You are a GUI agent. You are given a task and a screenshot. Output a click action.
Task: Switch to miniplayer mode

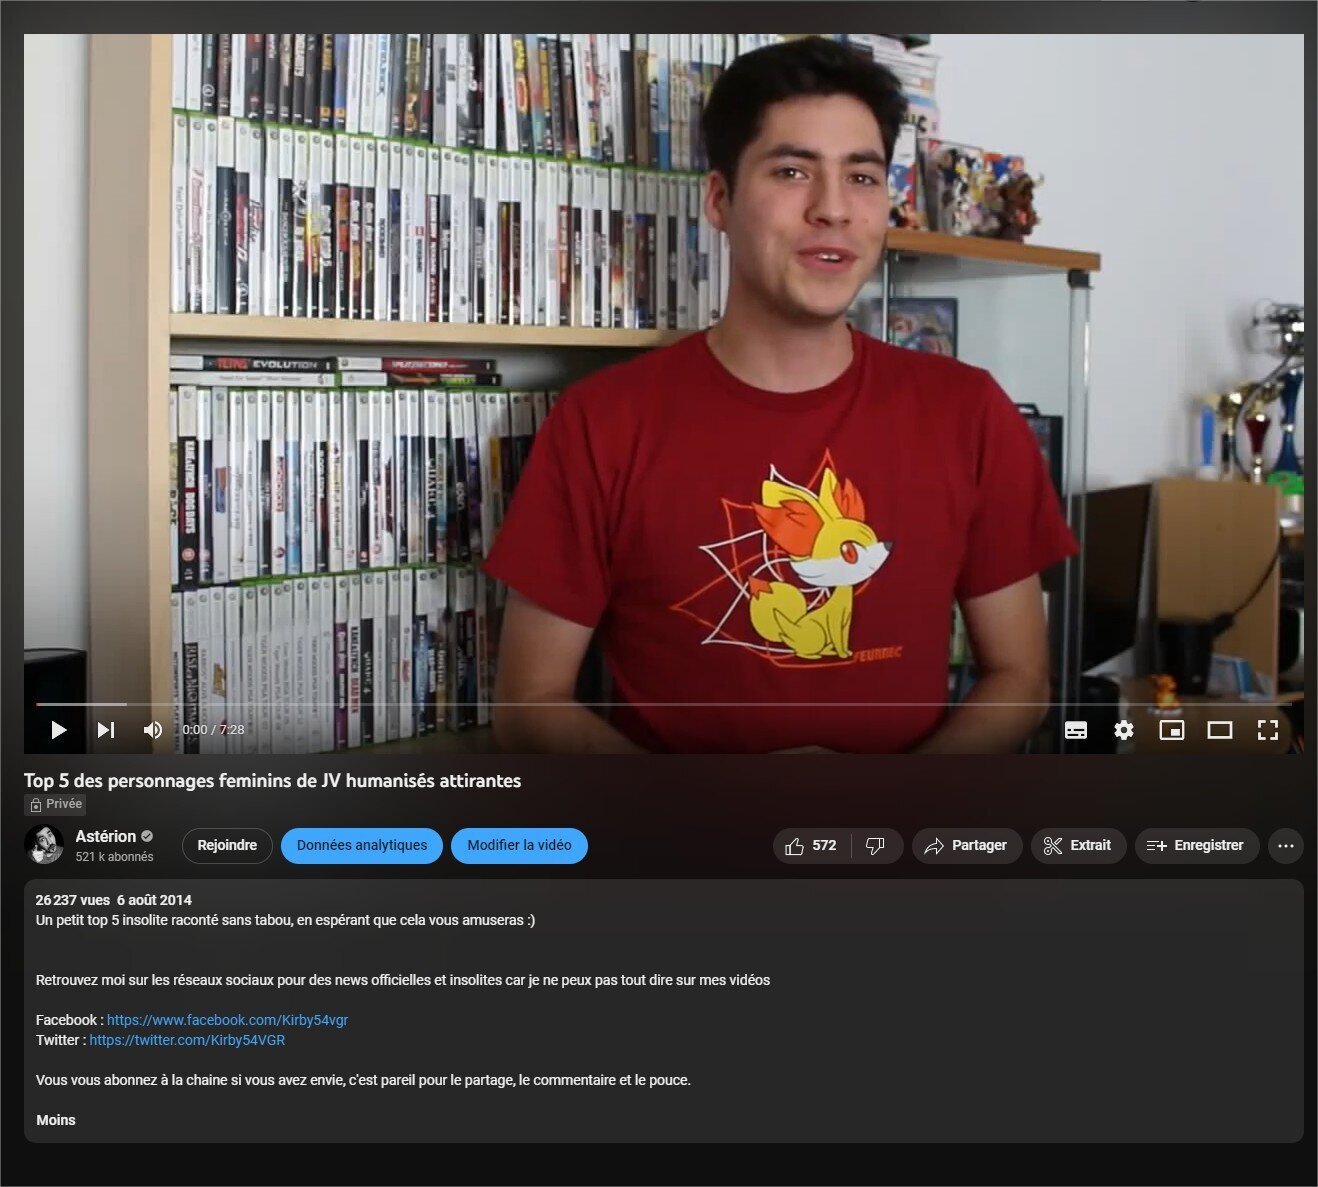1172,730
